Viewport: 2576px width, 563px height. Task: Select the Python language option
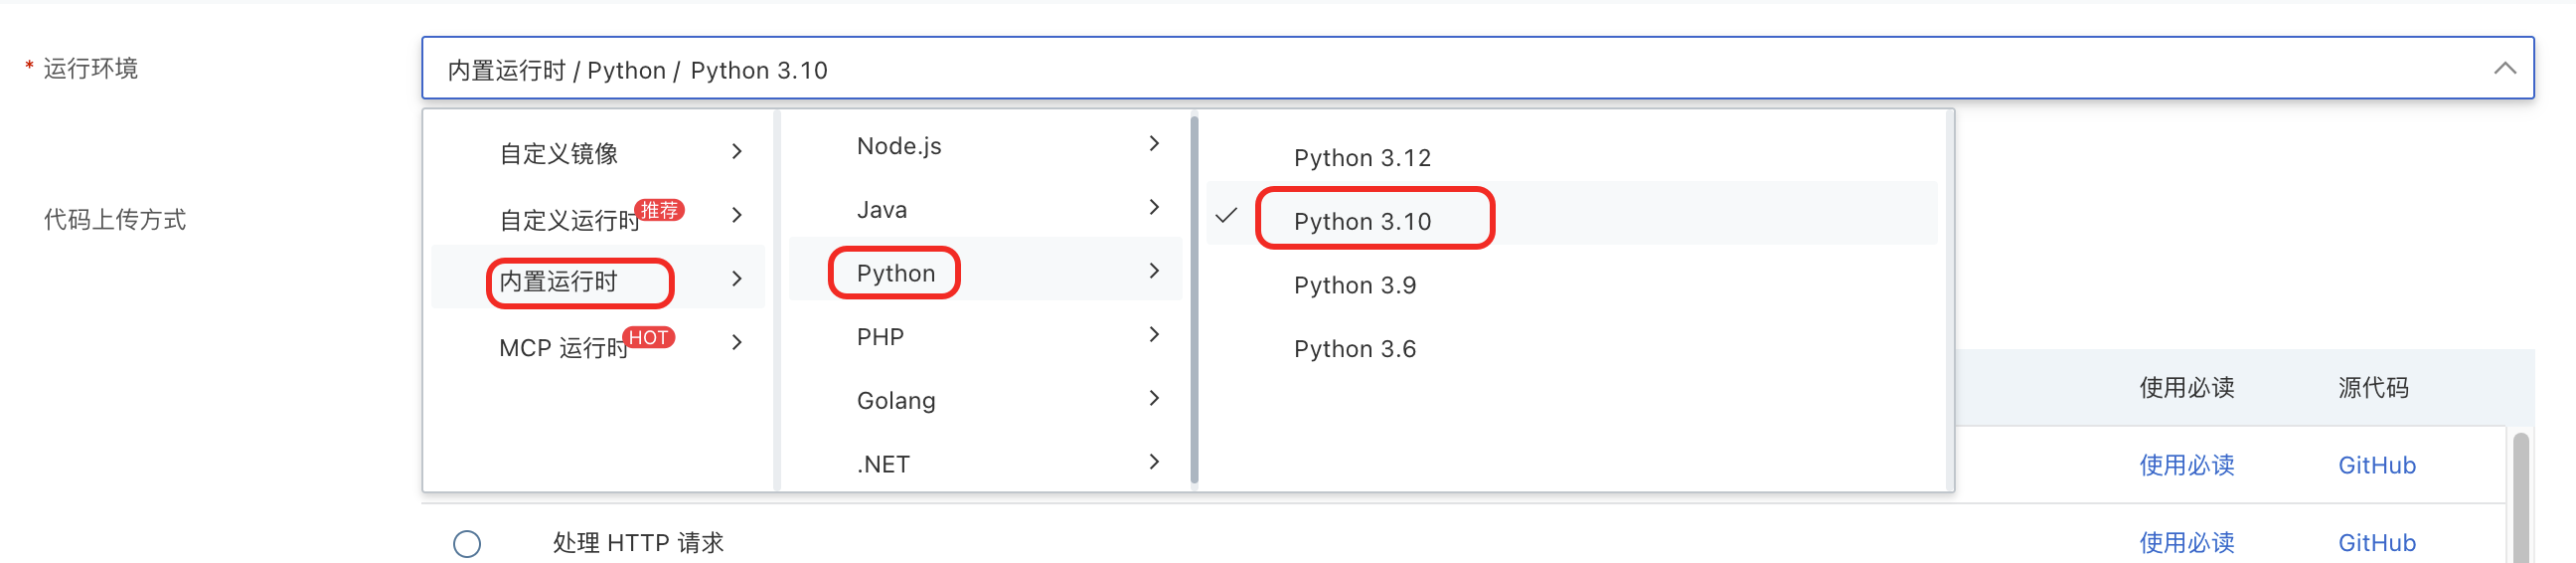click(895, 273)
